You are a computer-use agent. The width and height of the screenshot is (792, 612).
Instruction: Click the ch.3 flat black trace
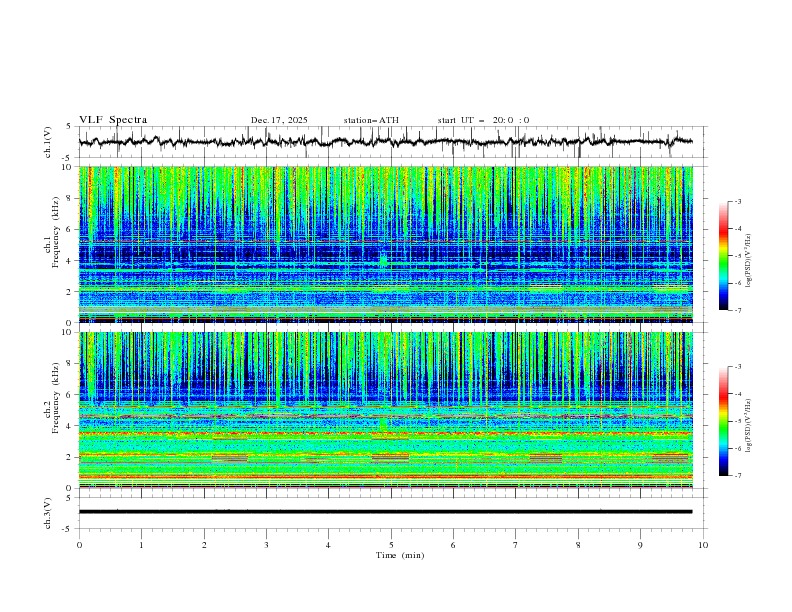(x=385, y=512)
